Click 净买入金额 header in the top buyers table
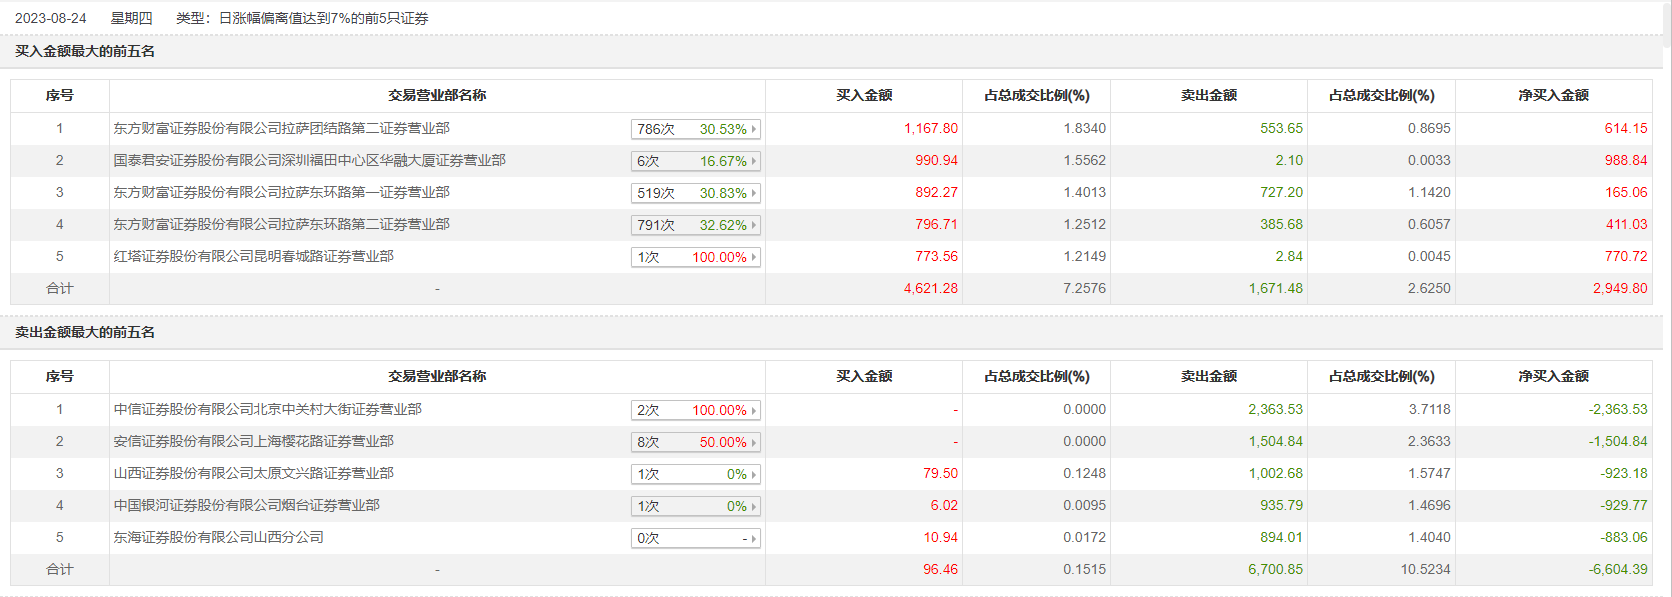Image resolution: width=1672 pixels, height=597 pixels. 1553,96
